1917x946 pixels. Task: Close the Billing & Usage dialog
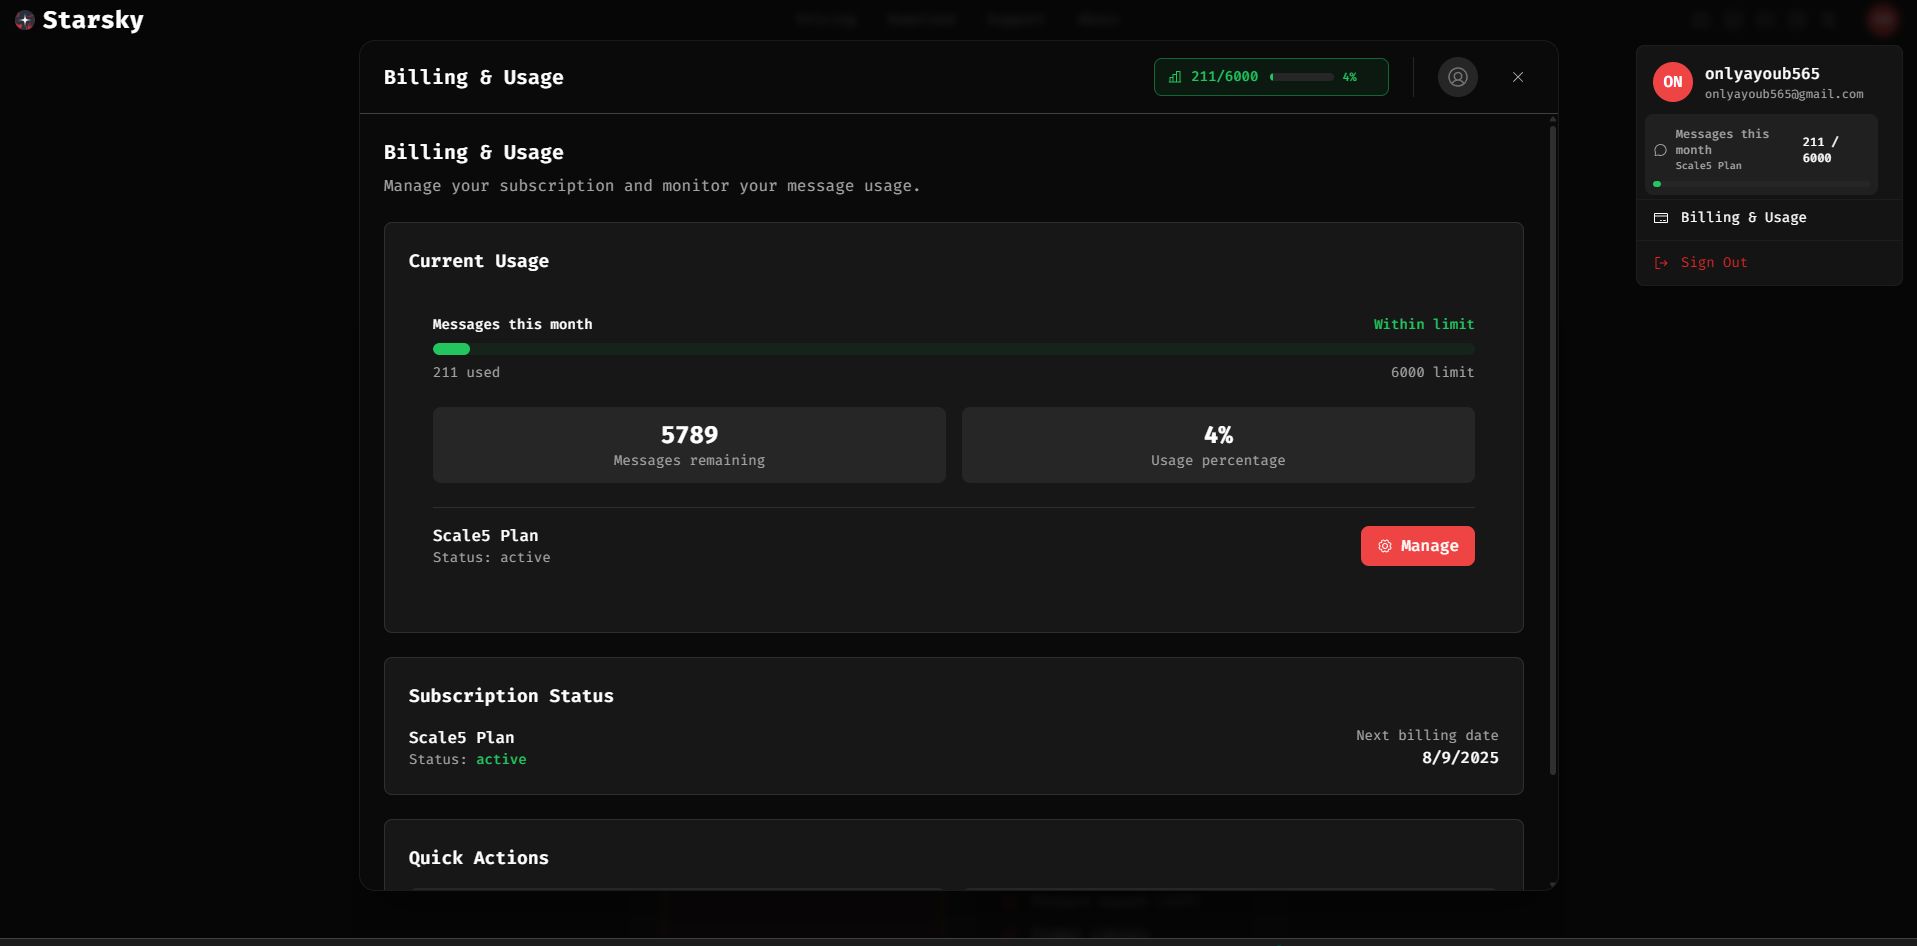click(x=1517, y=77)
